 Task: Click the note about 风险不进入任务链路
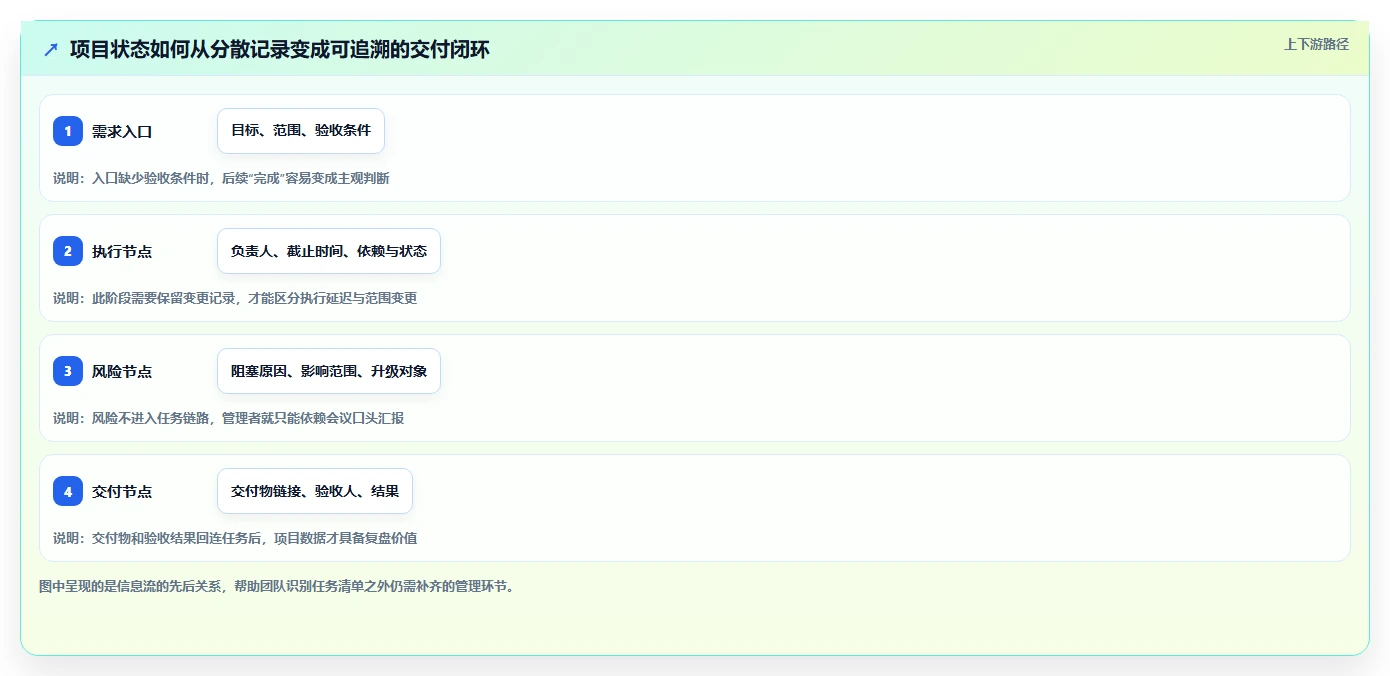pos(228,418)
